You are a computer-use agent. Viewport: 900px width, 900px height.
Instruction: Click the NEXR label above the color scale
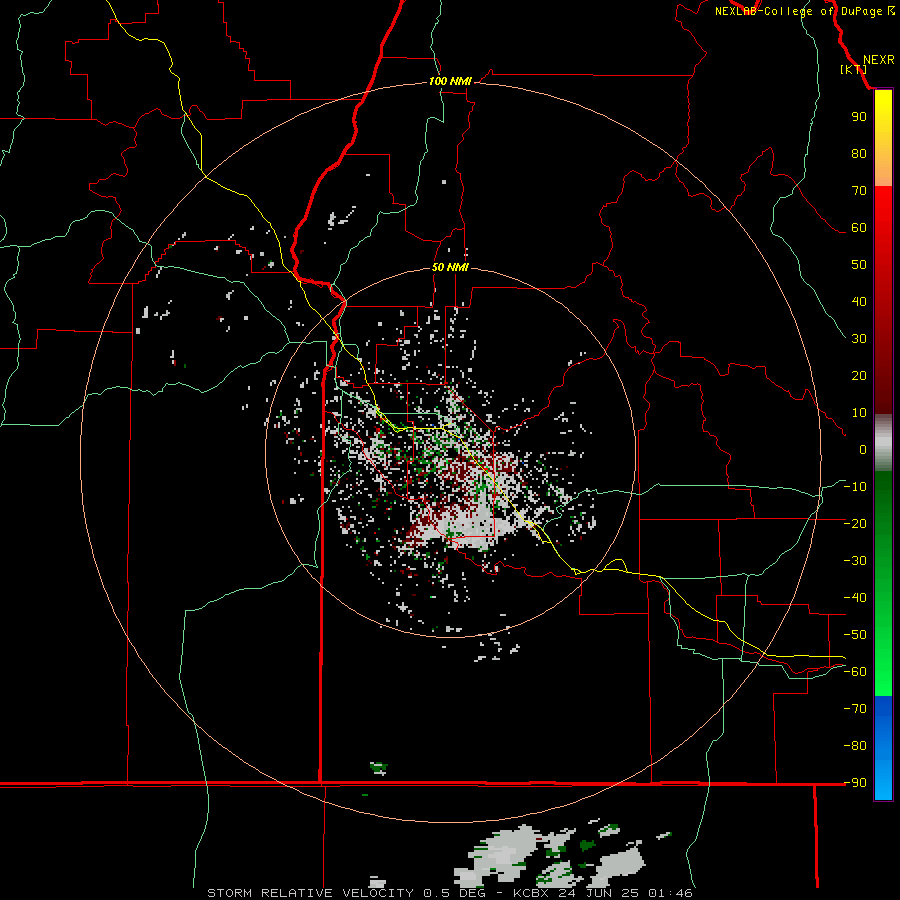pyautogui.click(x=878, y=60)
